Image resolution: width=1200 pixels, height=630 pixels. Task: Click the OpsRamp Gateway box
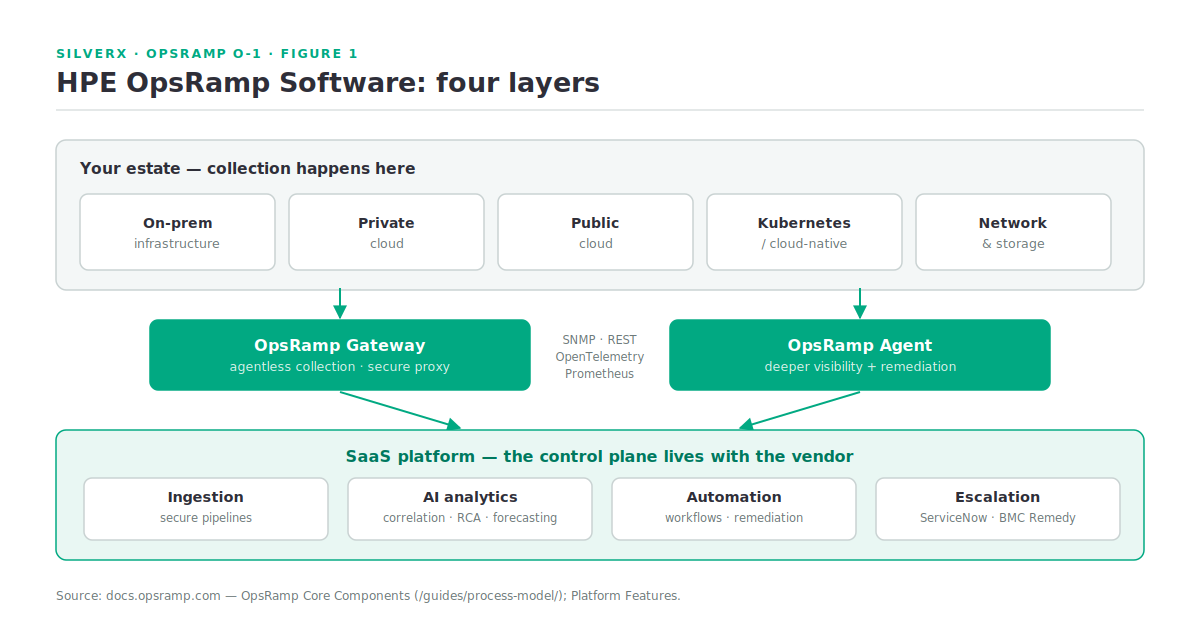(x=340, y=355)
